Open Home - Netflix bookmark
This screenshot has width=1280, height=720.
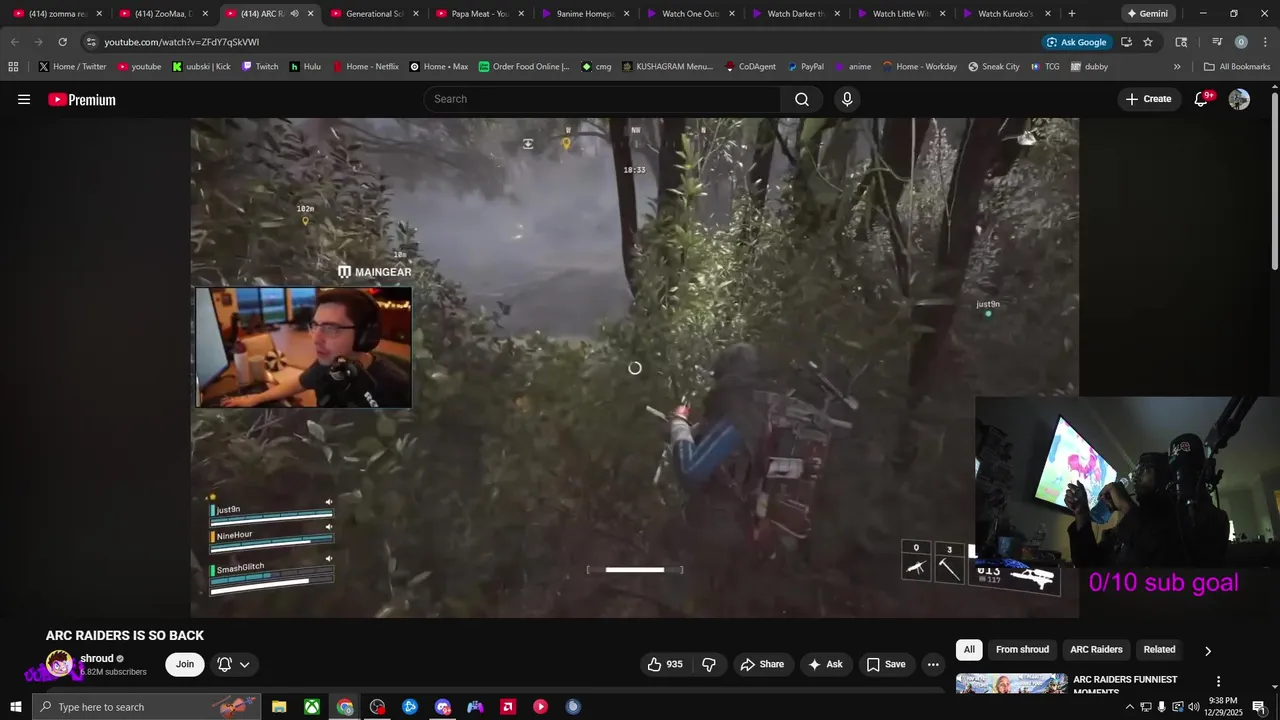(365, 67)
